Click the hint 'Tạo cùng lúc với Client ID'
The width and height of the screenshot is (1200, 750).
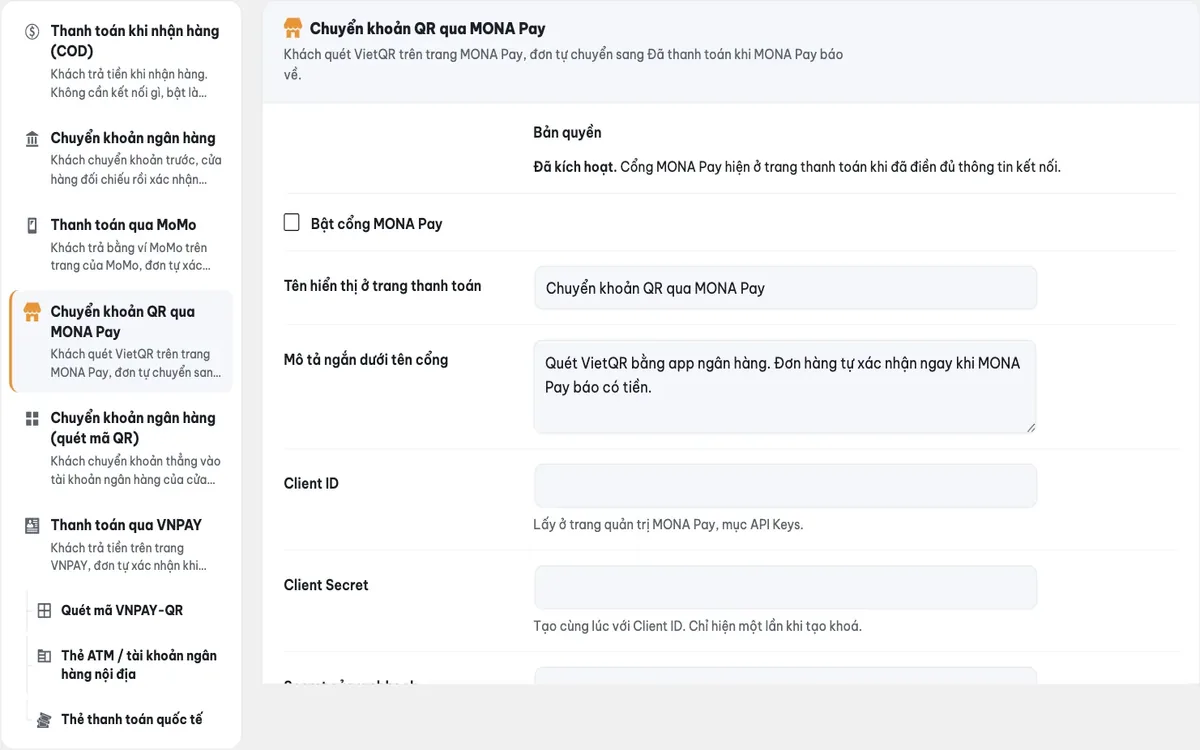point(697,626)
